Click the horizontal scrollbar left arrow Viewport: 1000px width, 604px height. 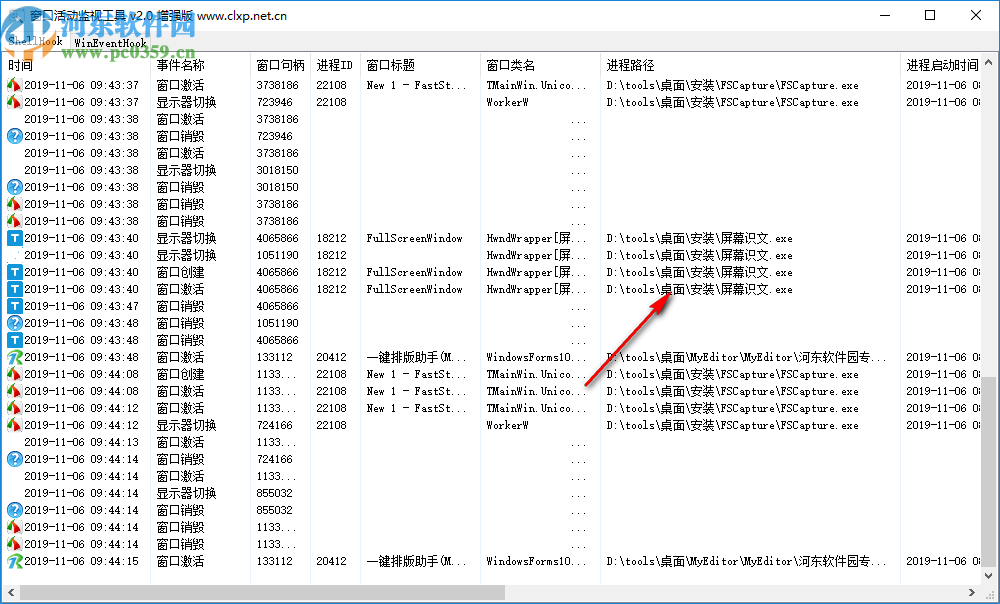[x=11, y=593]
